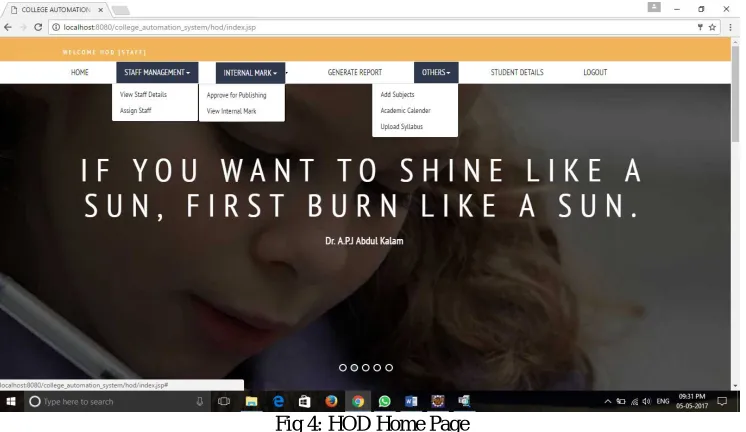Collapse the Internal Mark dropdown
The image size is (746, 432).
point(250,73)
